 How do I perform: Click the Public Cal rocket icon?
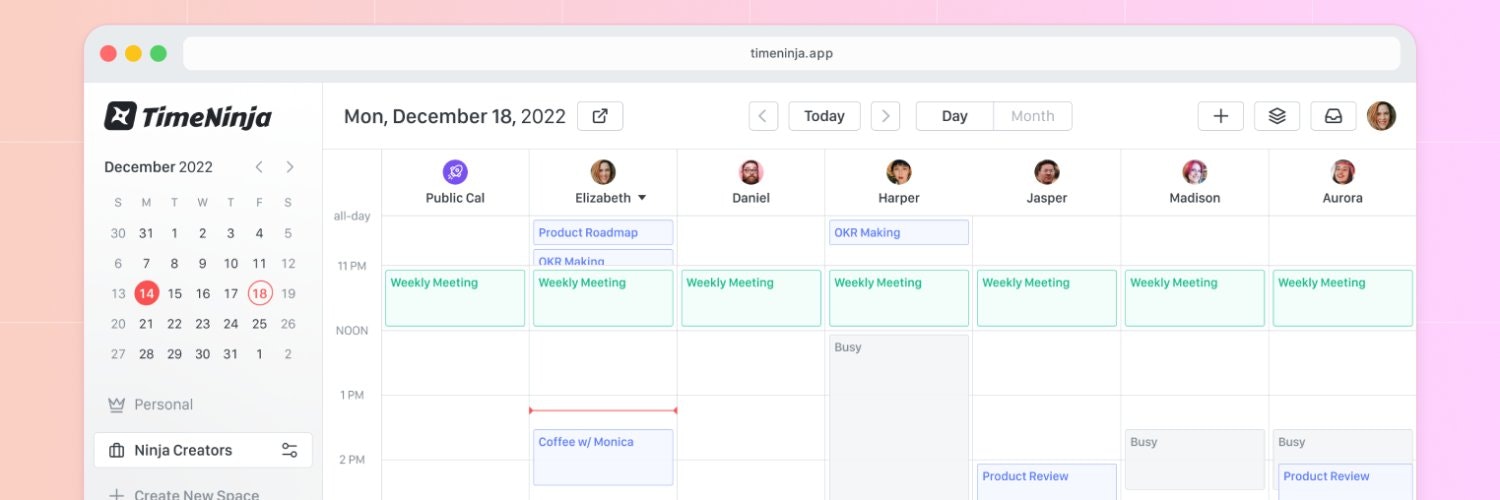455,172
